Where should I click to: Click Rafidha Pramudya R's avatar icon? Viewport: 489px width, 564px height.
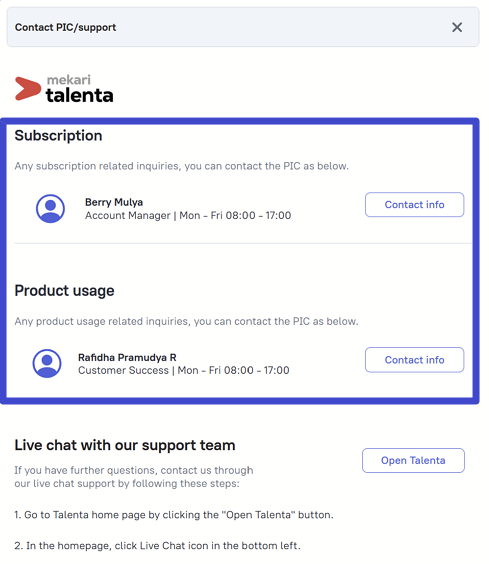(47, 363)
